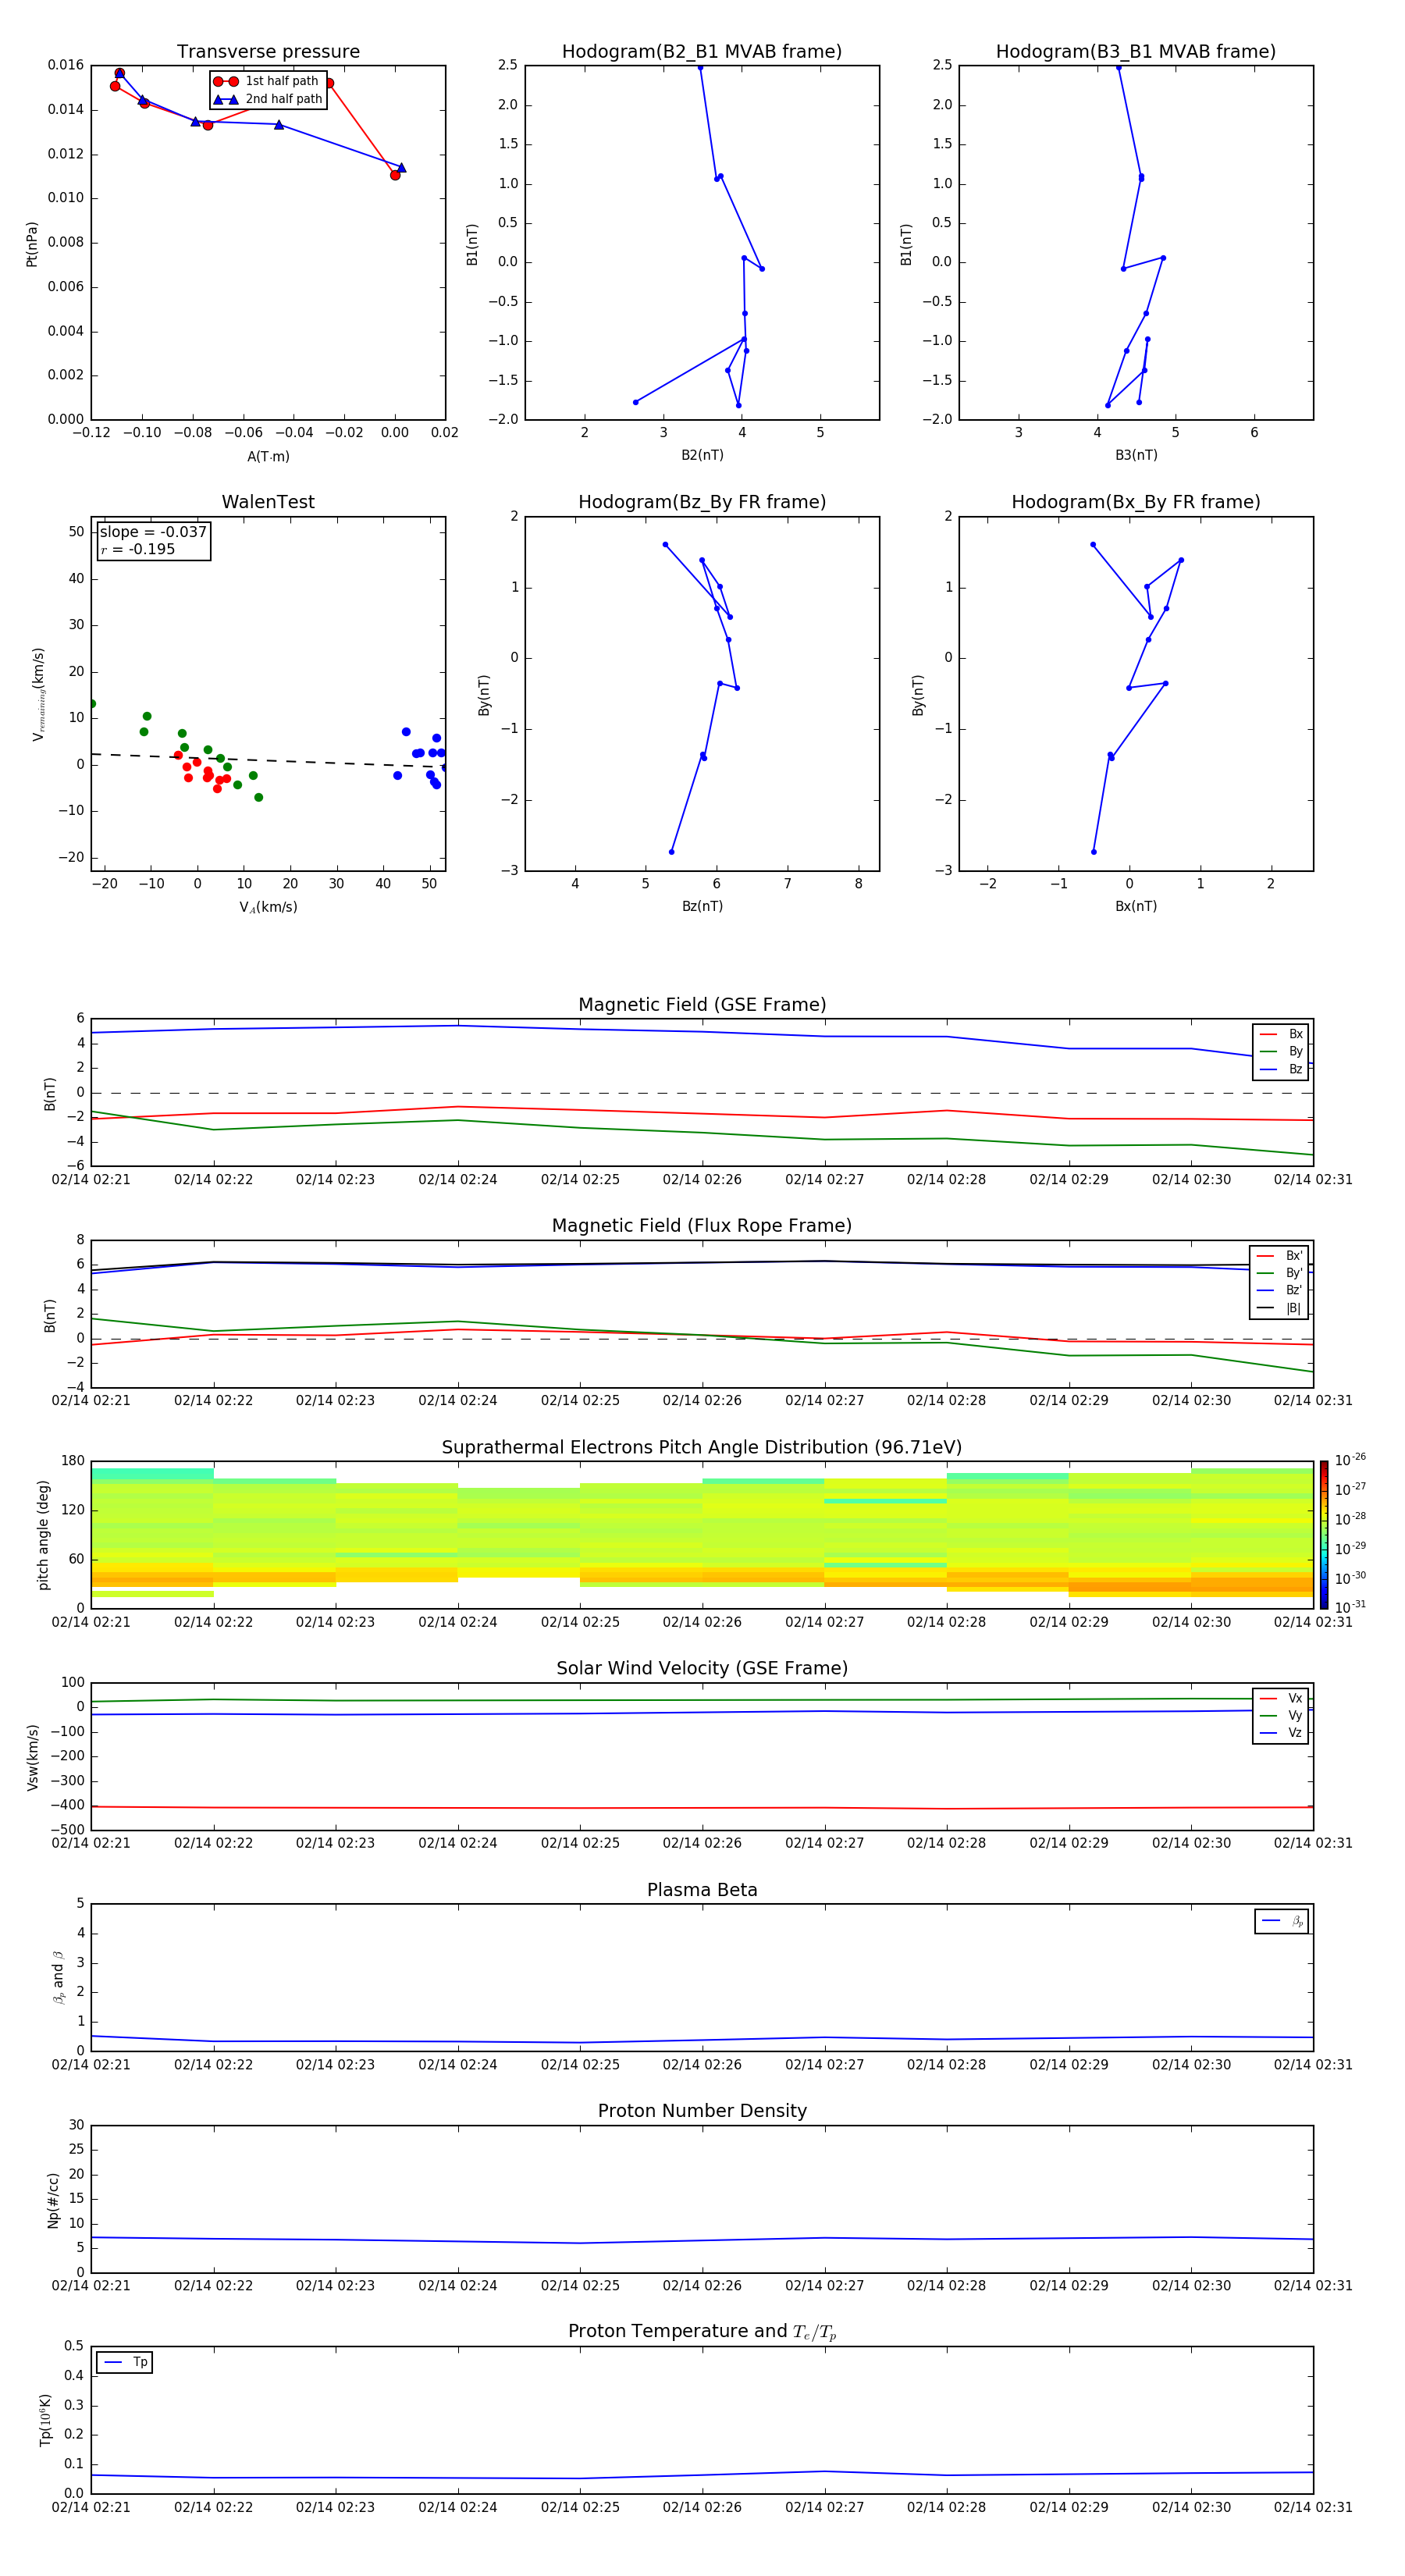Click the 'Np(#/cc)' axis label

point(53,2200)
